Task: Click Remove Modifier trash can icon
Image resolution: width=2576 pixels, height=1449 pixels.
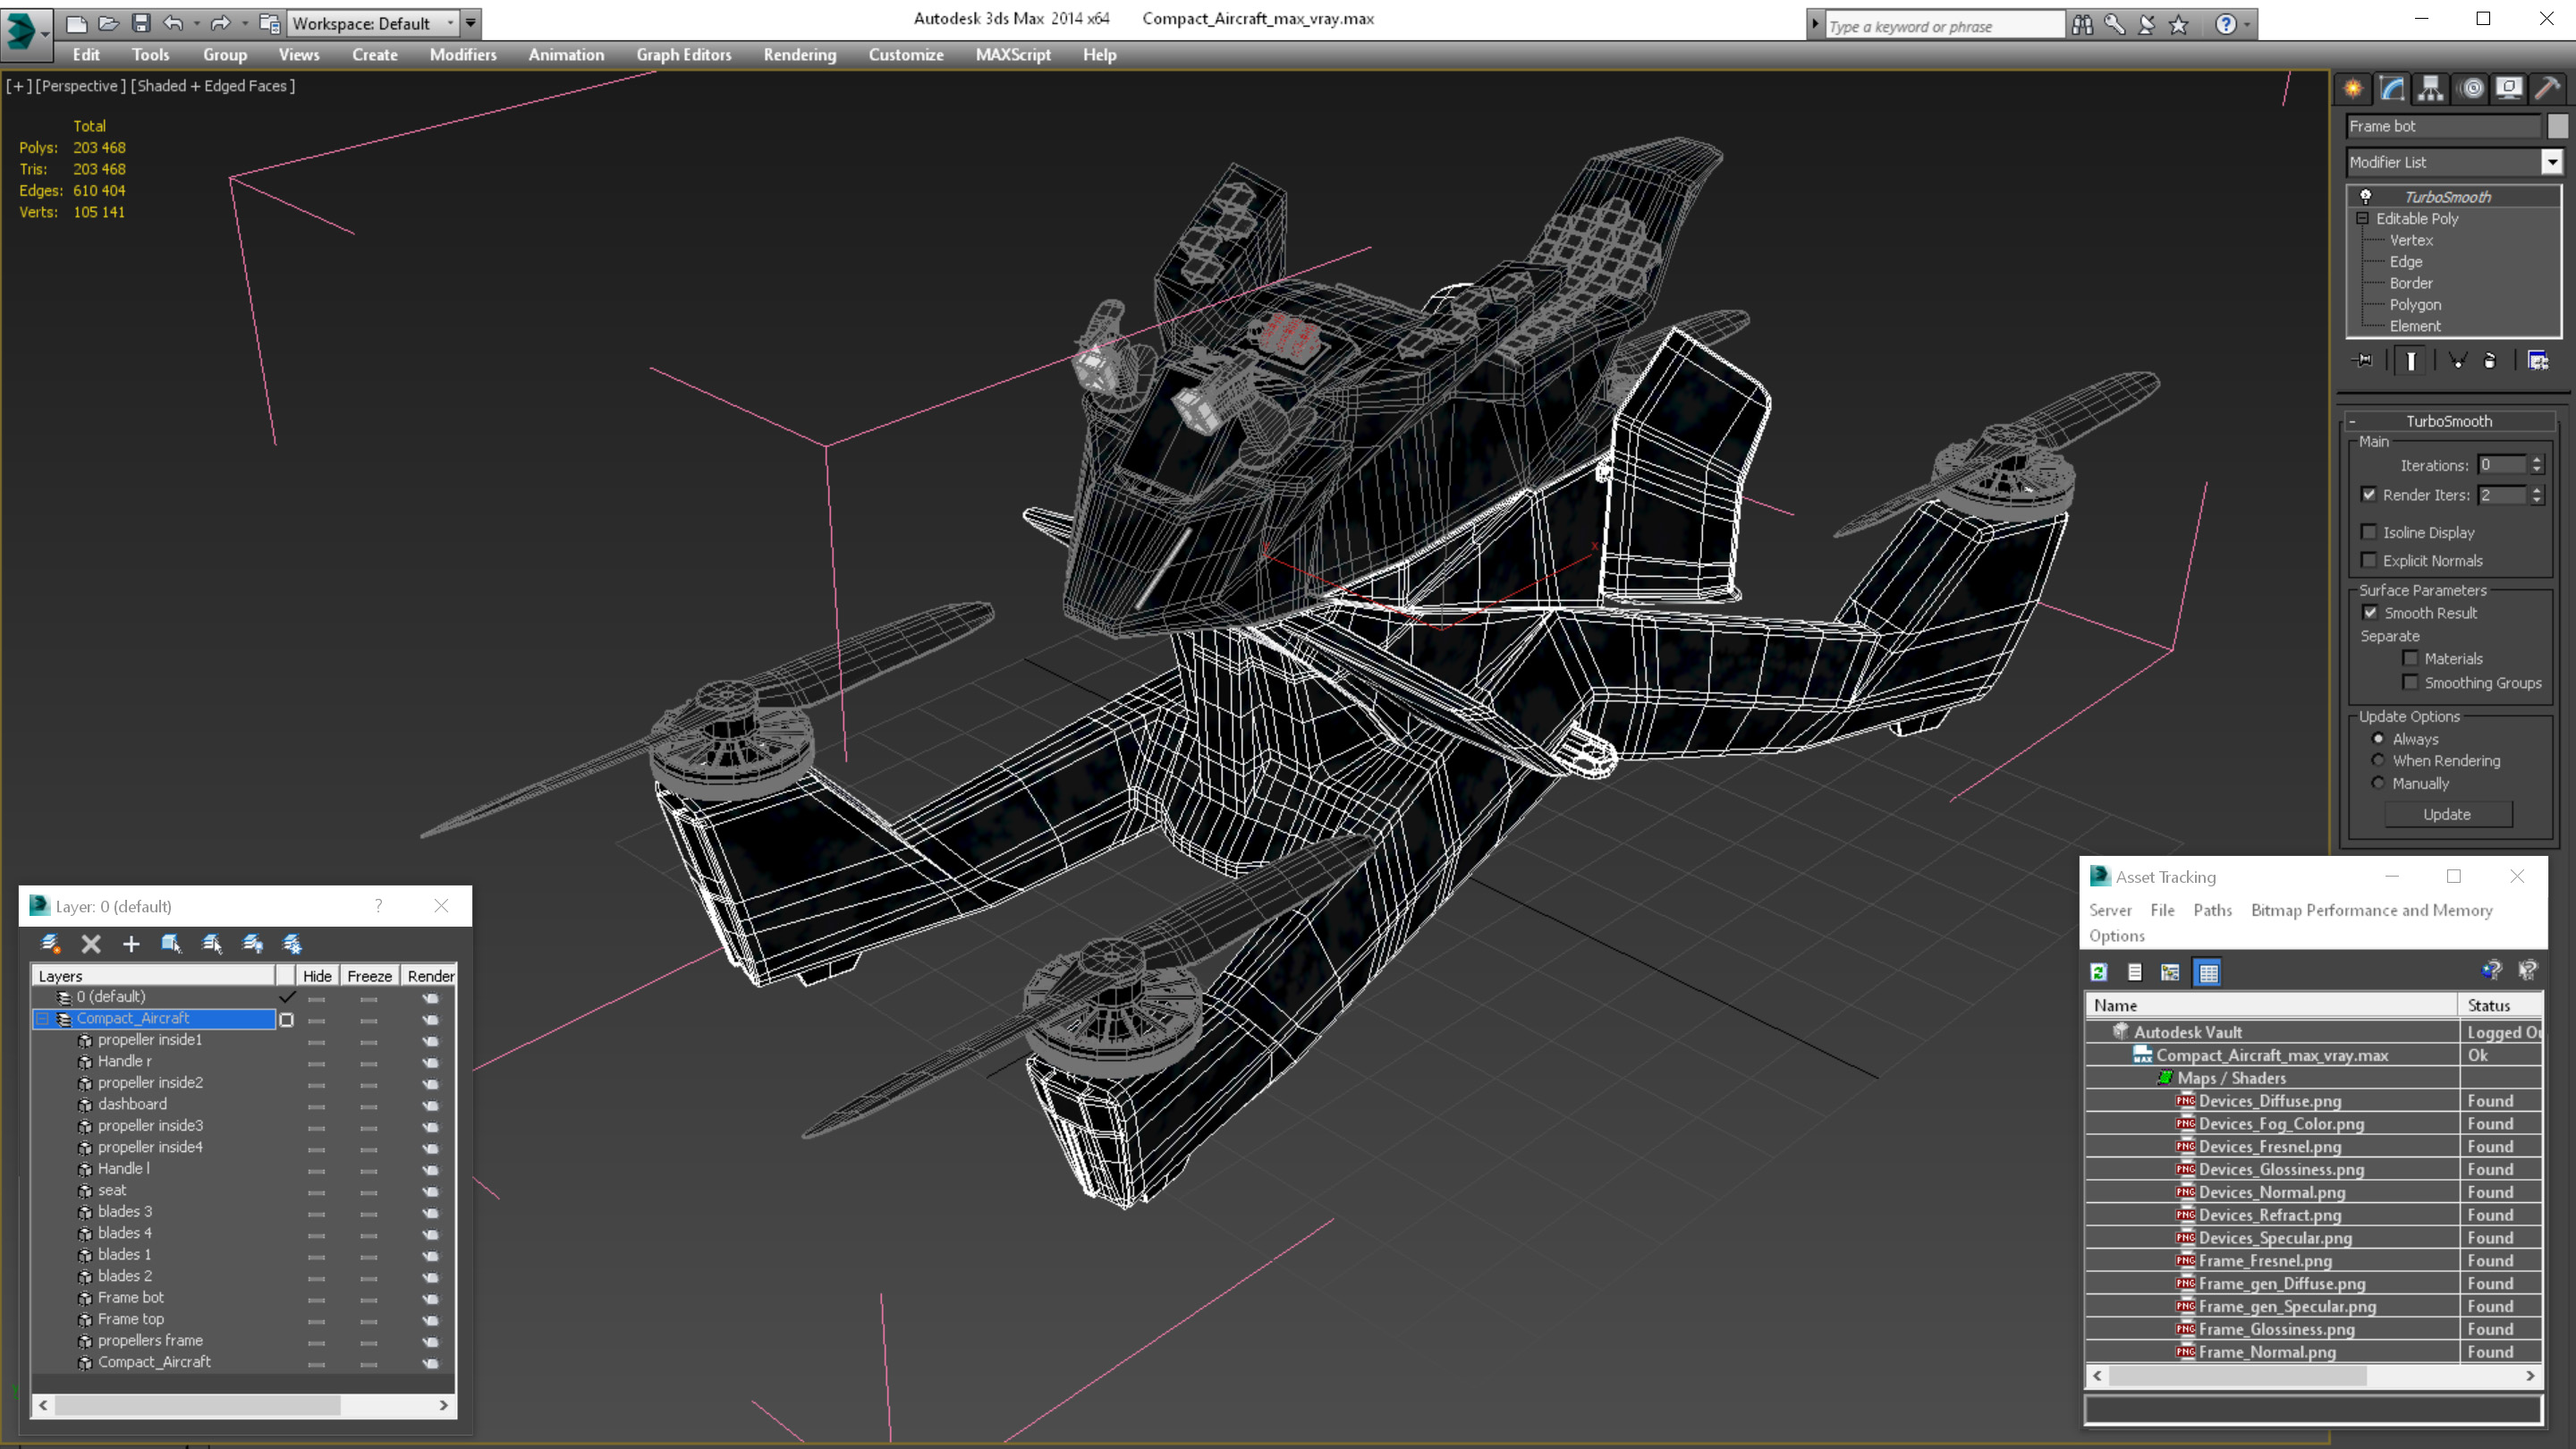Action: pyautogui.click(x=2490, y=360)
